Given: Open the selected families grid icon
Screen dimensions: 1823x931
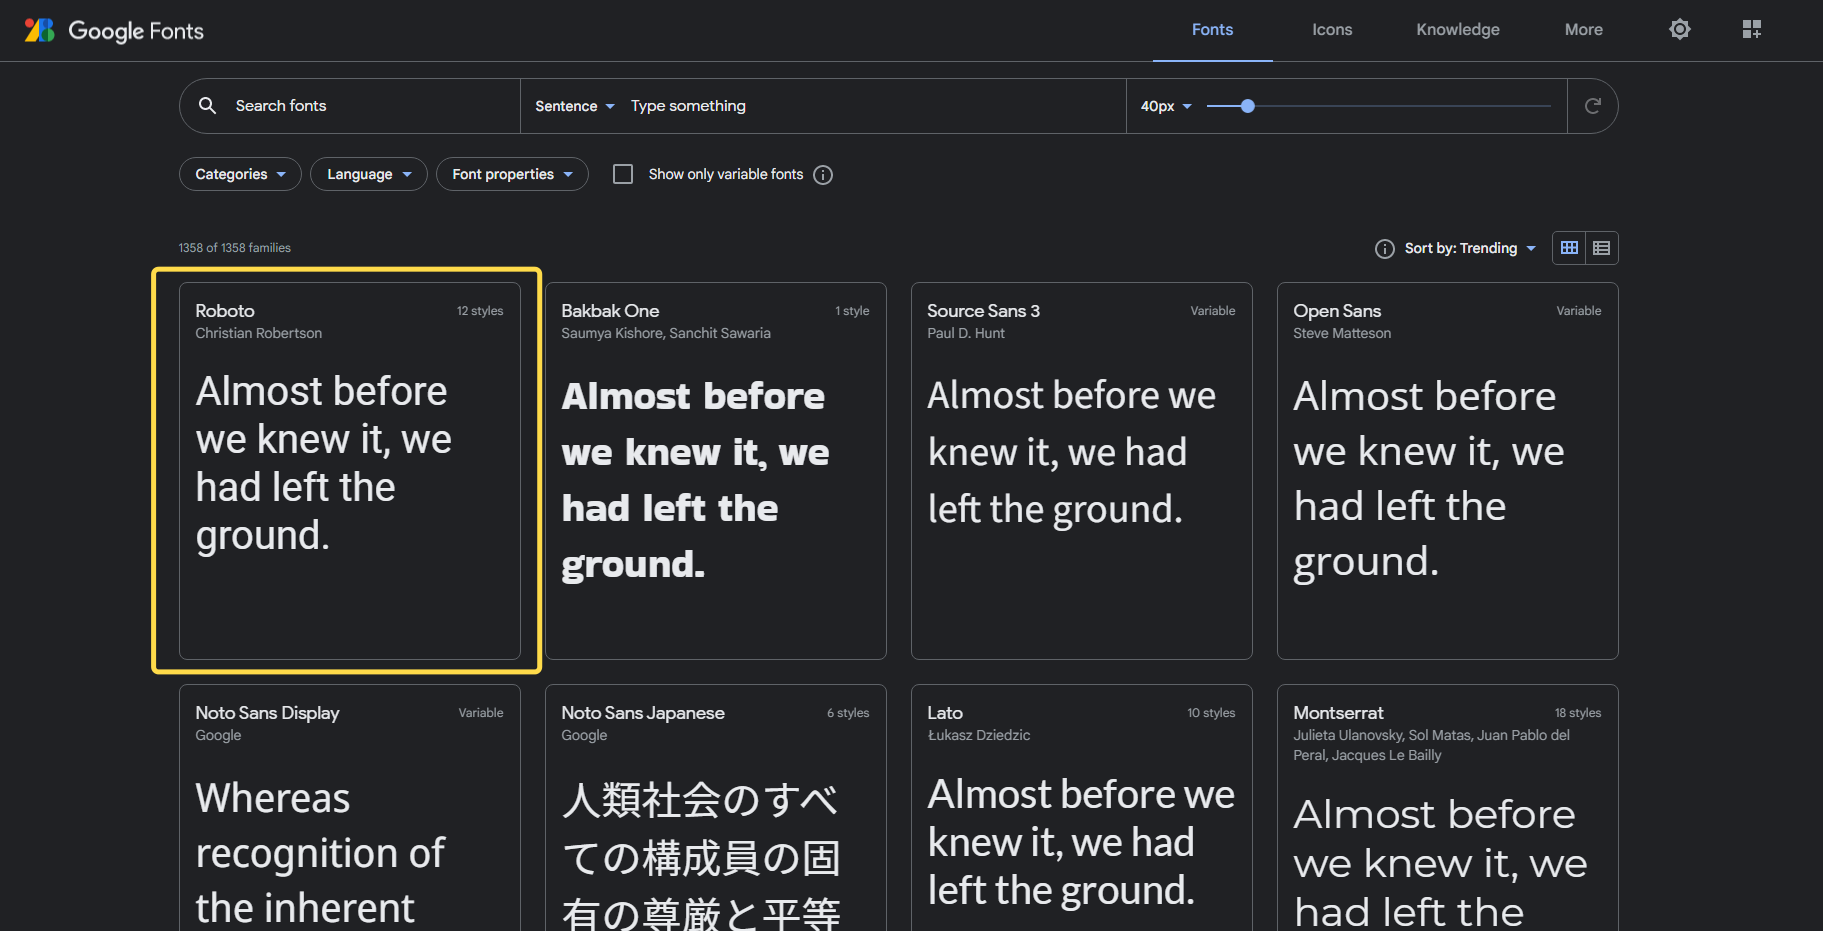Looking at the screenshot, I should point(1751,30).
